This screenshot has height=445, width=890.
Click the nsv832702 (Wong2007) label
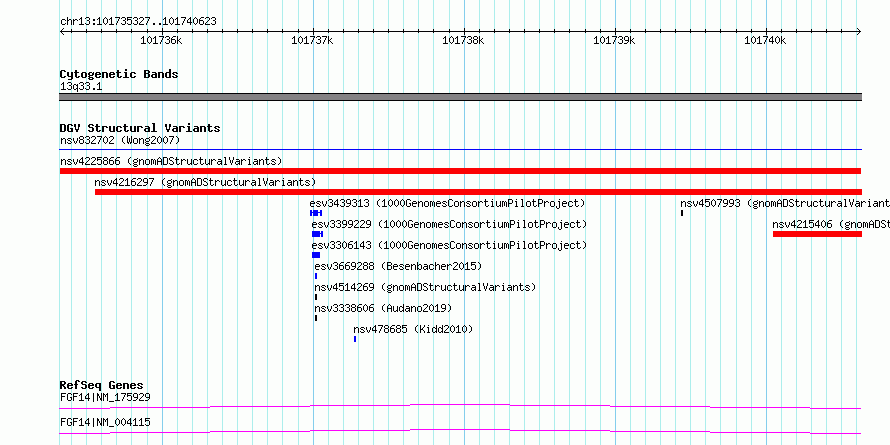point(120,140)
